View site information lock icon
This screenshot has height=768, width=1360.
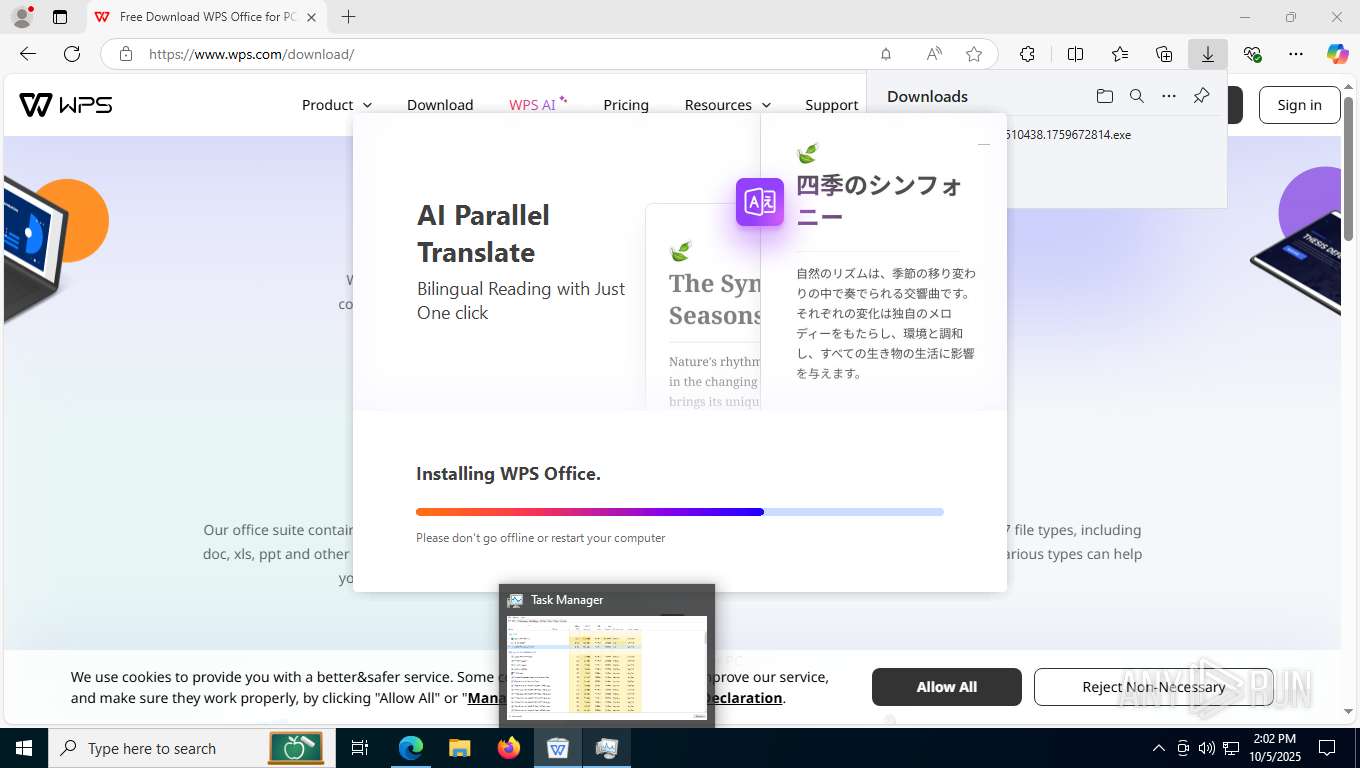pos(126,54)
